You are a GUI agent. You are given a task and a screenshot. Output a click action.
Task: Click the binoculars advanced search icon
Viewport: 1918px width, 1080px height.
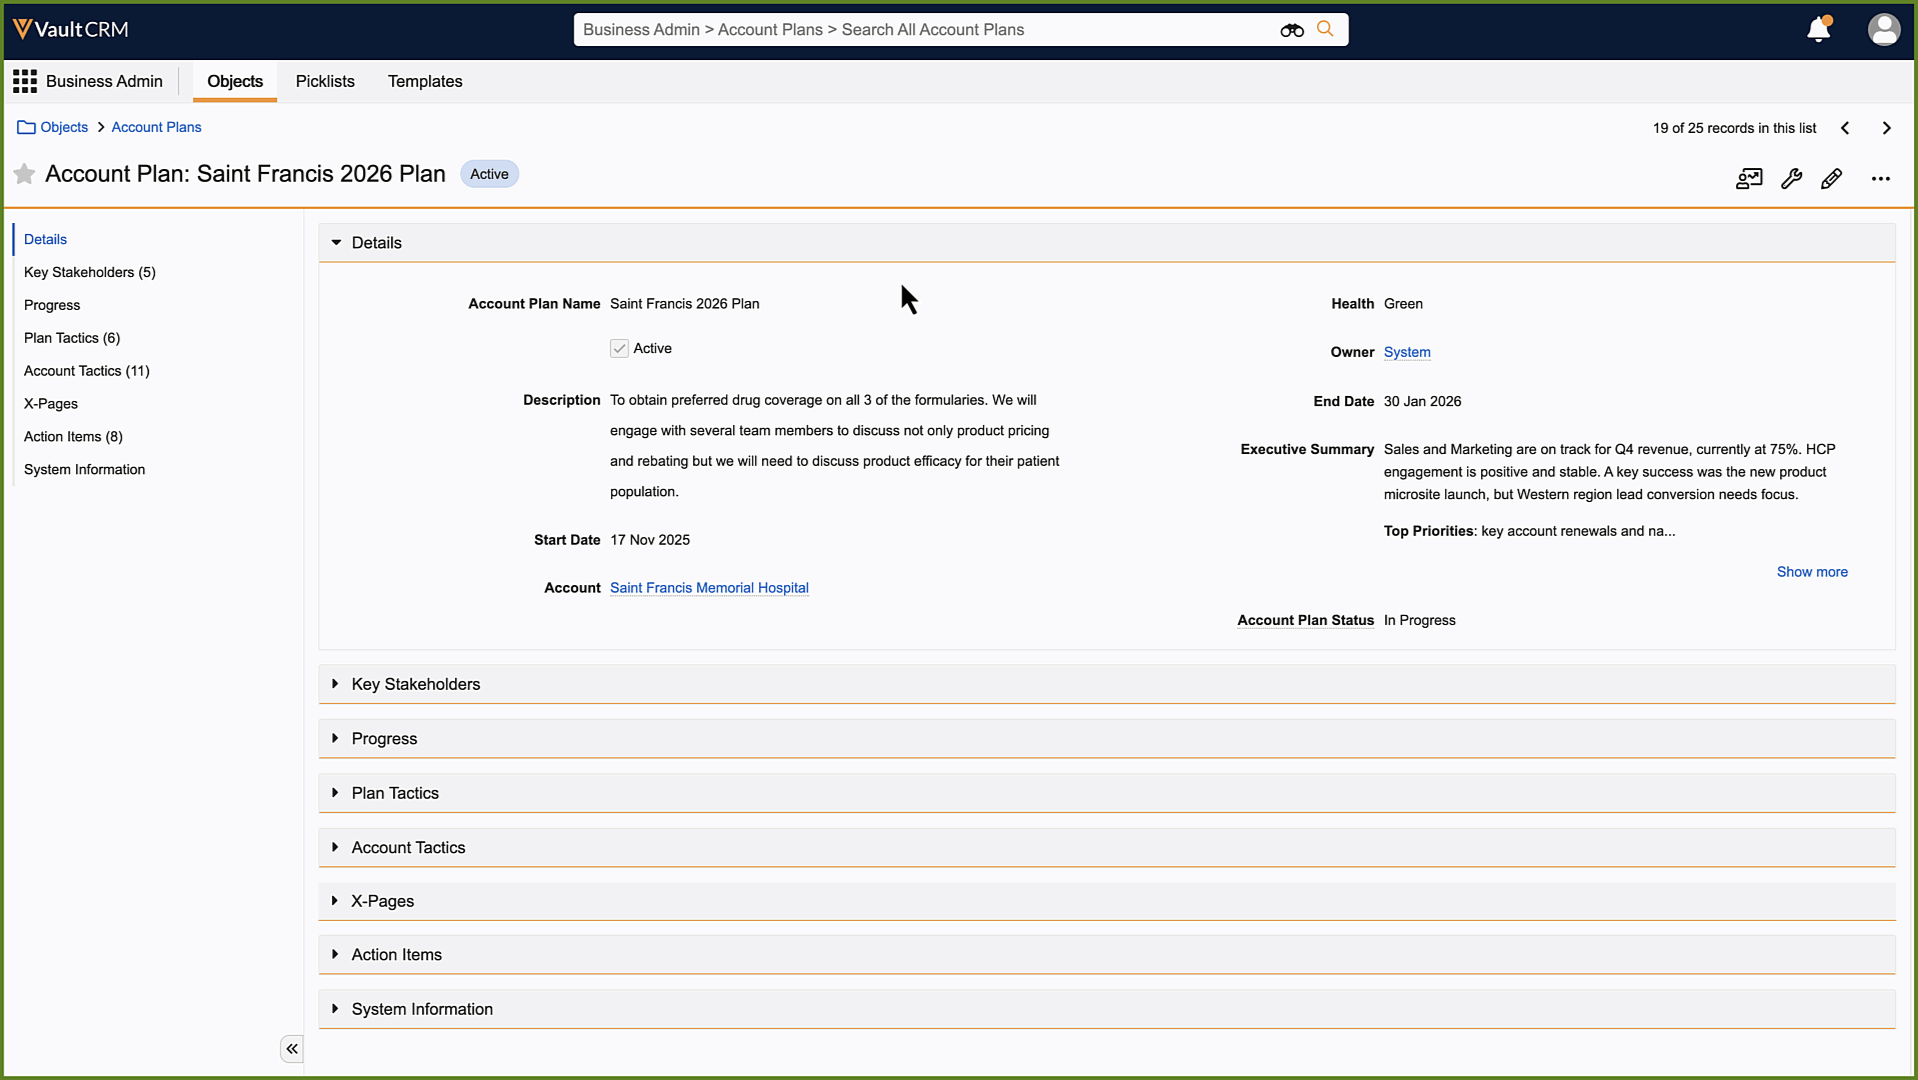1291,30
